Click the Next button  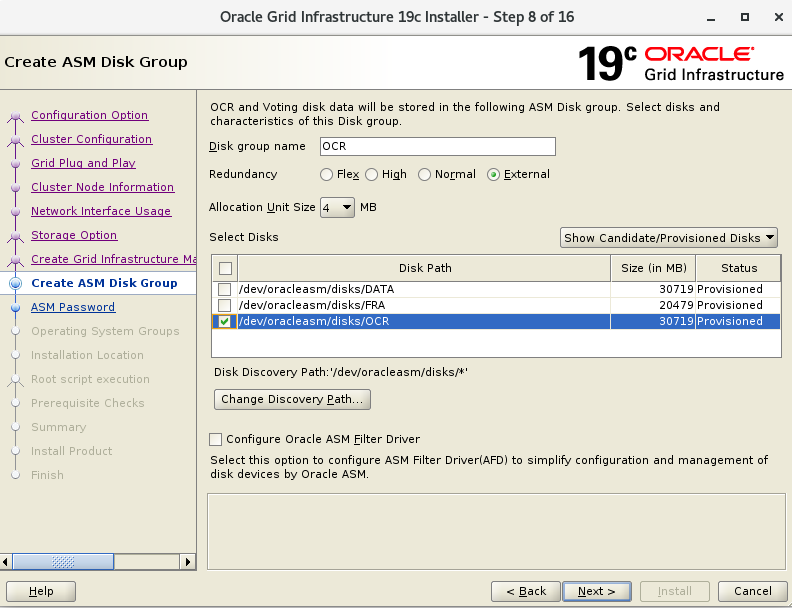click(597, 591)
